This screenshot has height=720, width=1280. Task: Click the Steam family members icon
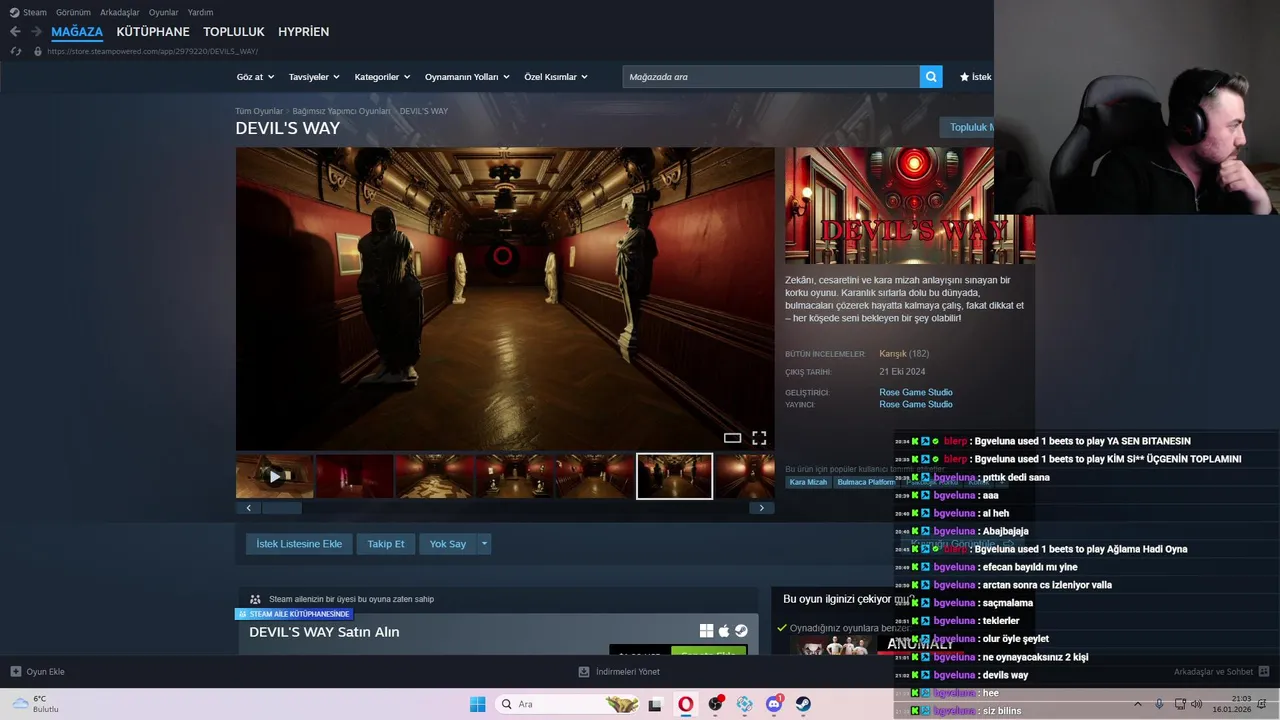tap(255, 599)
